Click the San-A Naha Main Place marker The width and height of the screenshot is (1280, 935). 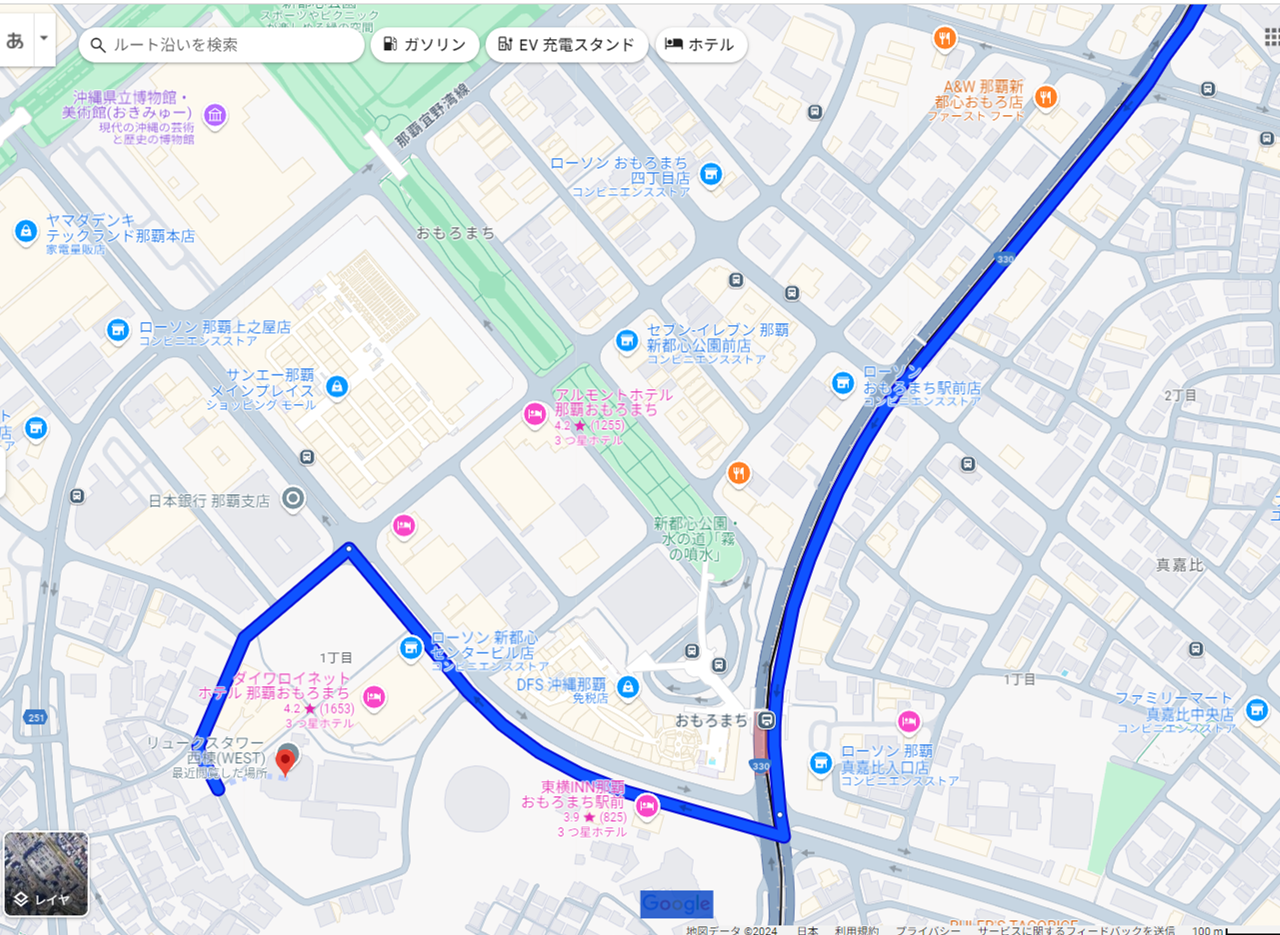click(x=338, y=386)
